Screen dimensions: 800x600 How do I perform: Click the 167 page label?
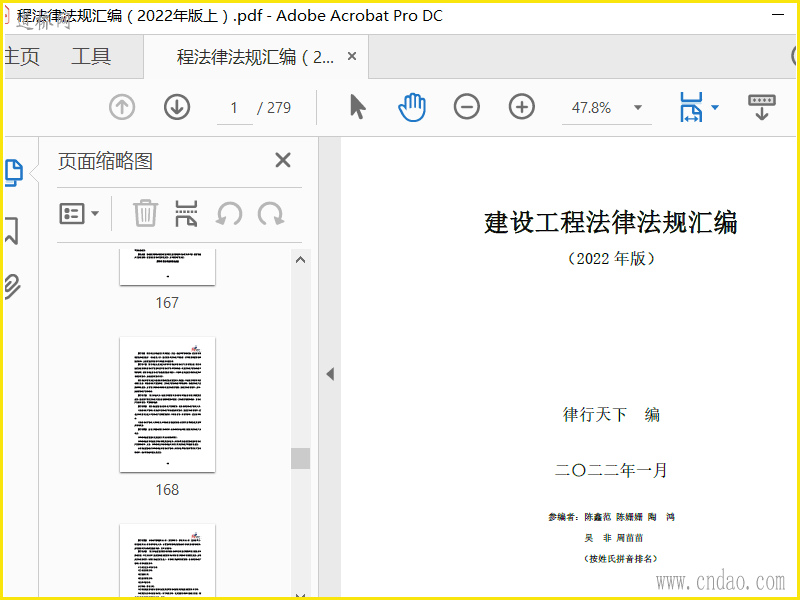coord(167,303)
